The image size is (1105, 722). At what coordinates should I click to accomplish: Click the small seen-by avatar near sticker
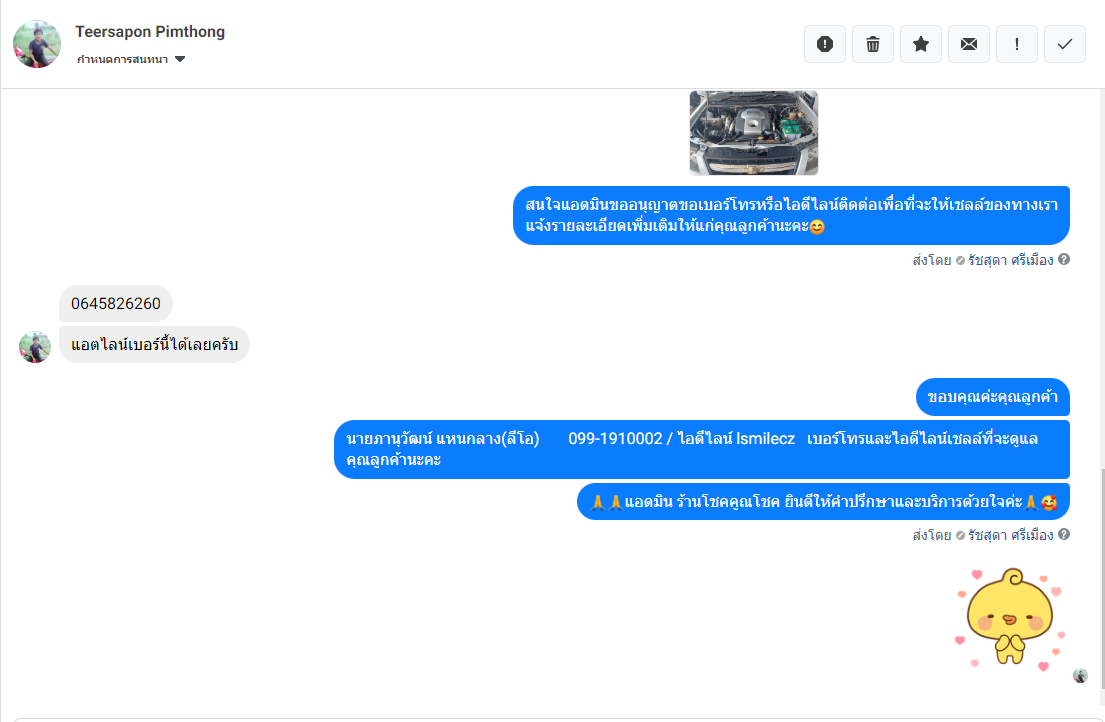[x=1080, y=676]
